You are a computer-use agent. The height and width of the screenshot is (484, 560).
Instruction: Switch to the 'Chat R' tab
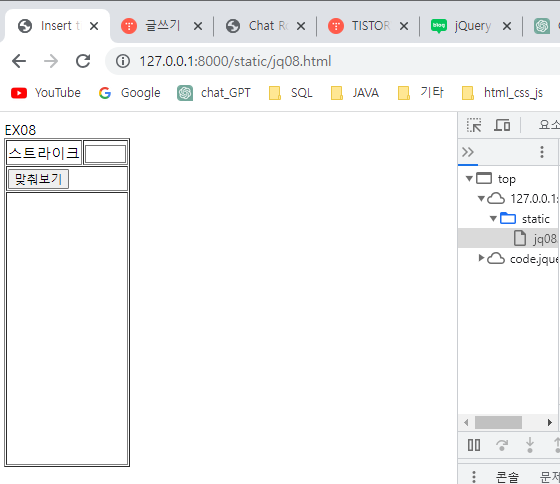tap(265, 26)
